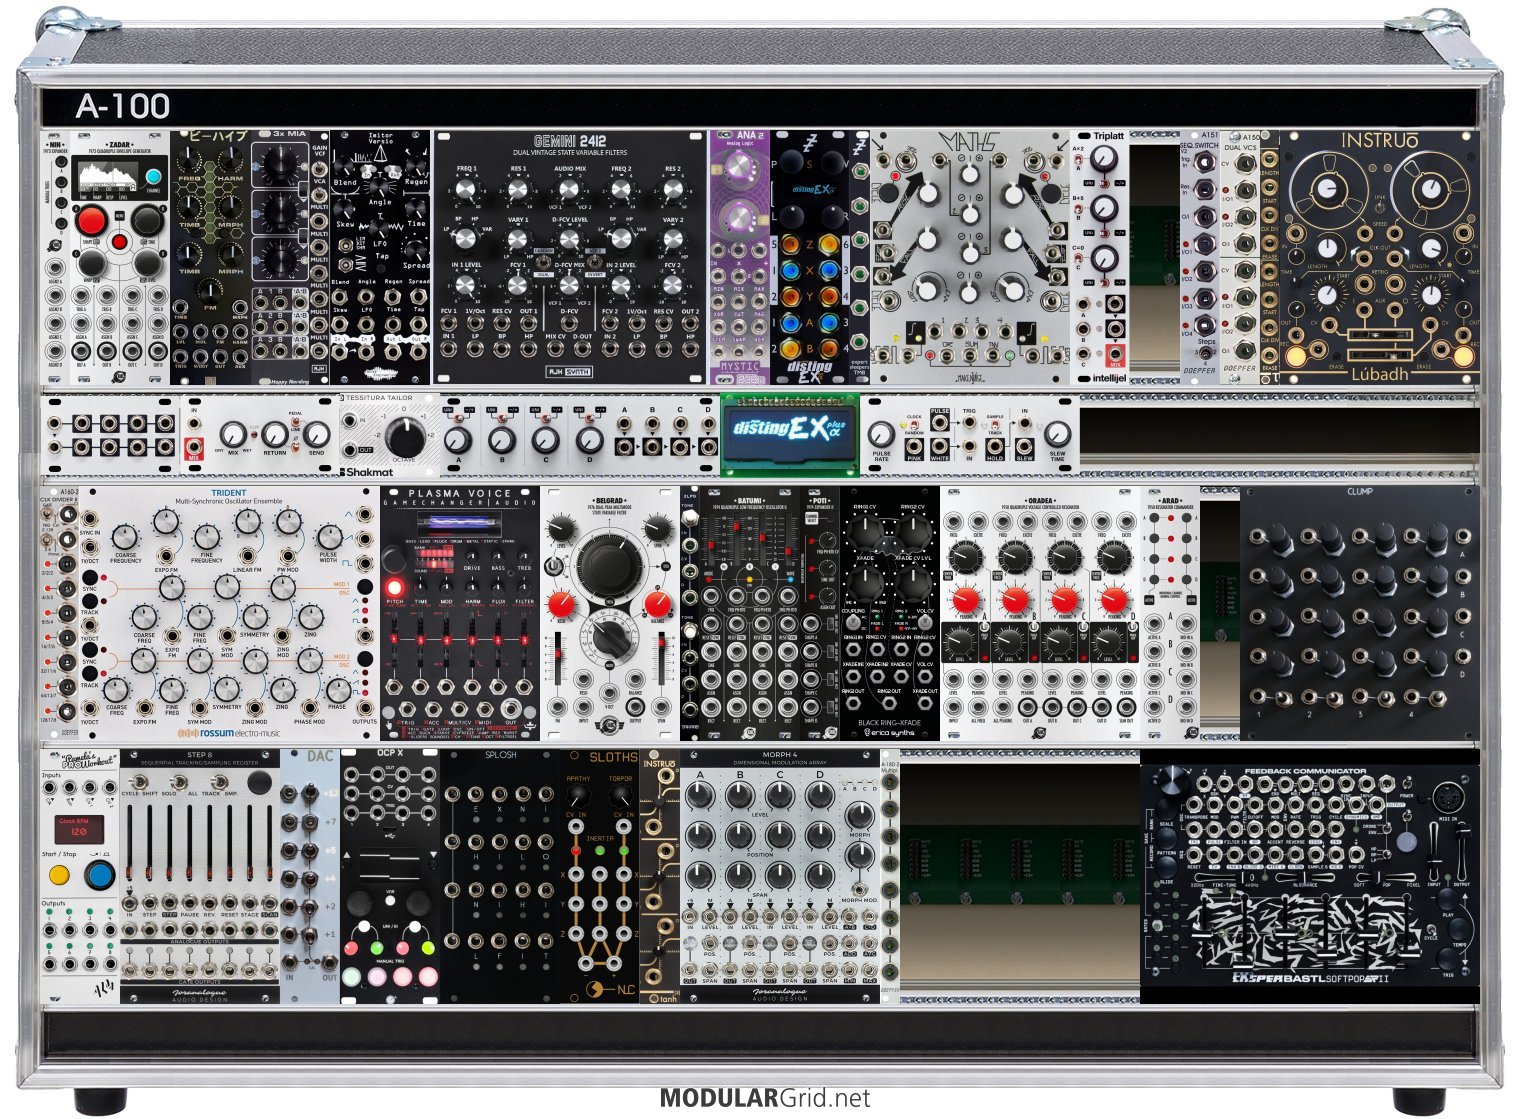Click the Gemini 2412 FREQ 1 knob
Image resolution: width=1531 pixels, height=1119 pixels.
(466, 192)
